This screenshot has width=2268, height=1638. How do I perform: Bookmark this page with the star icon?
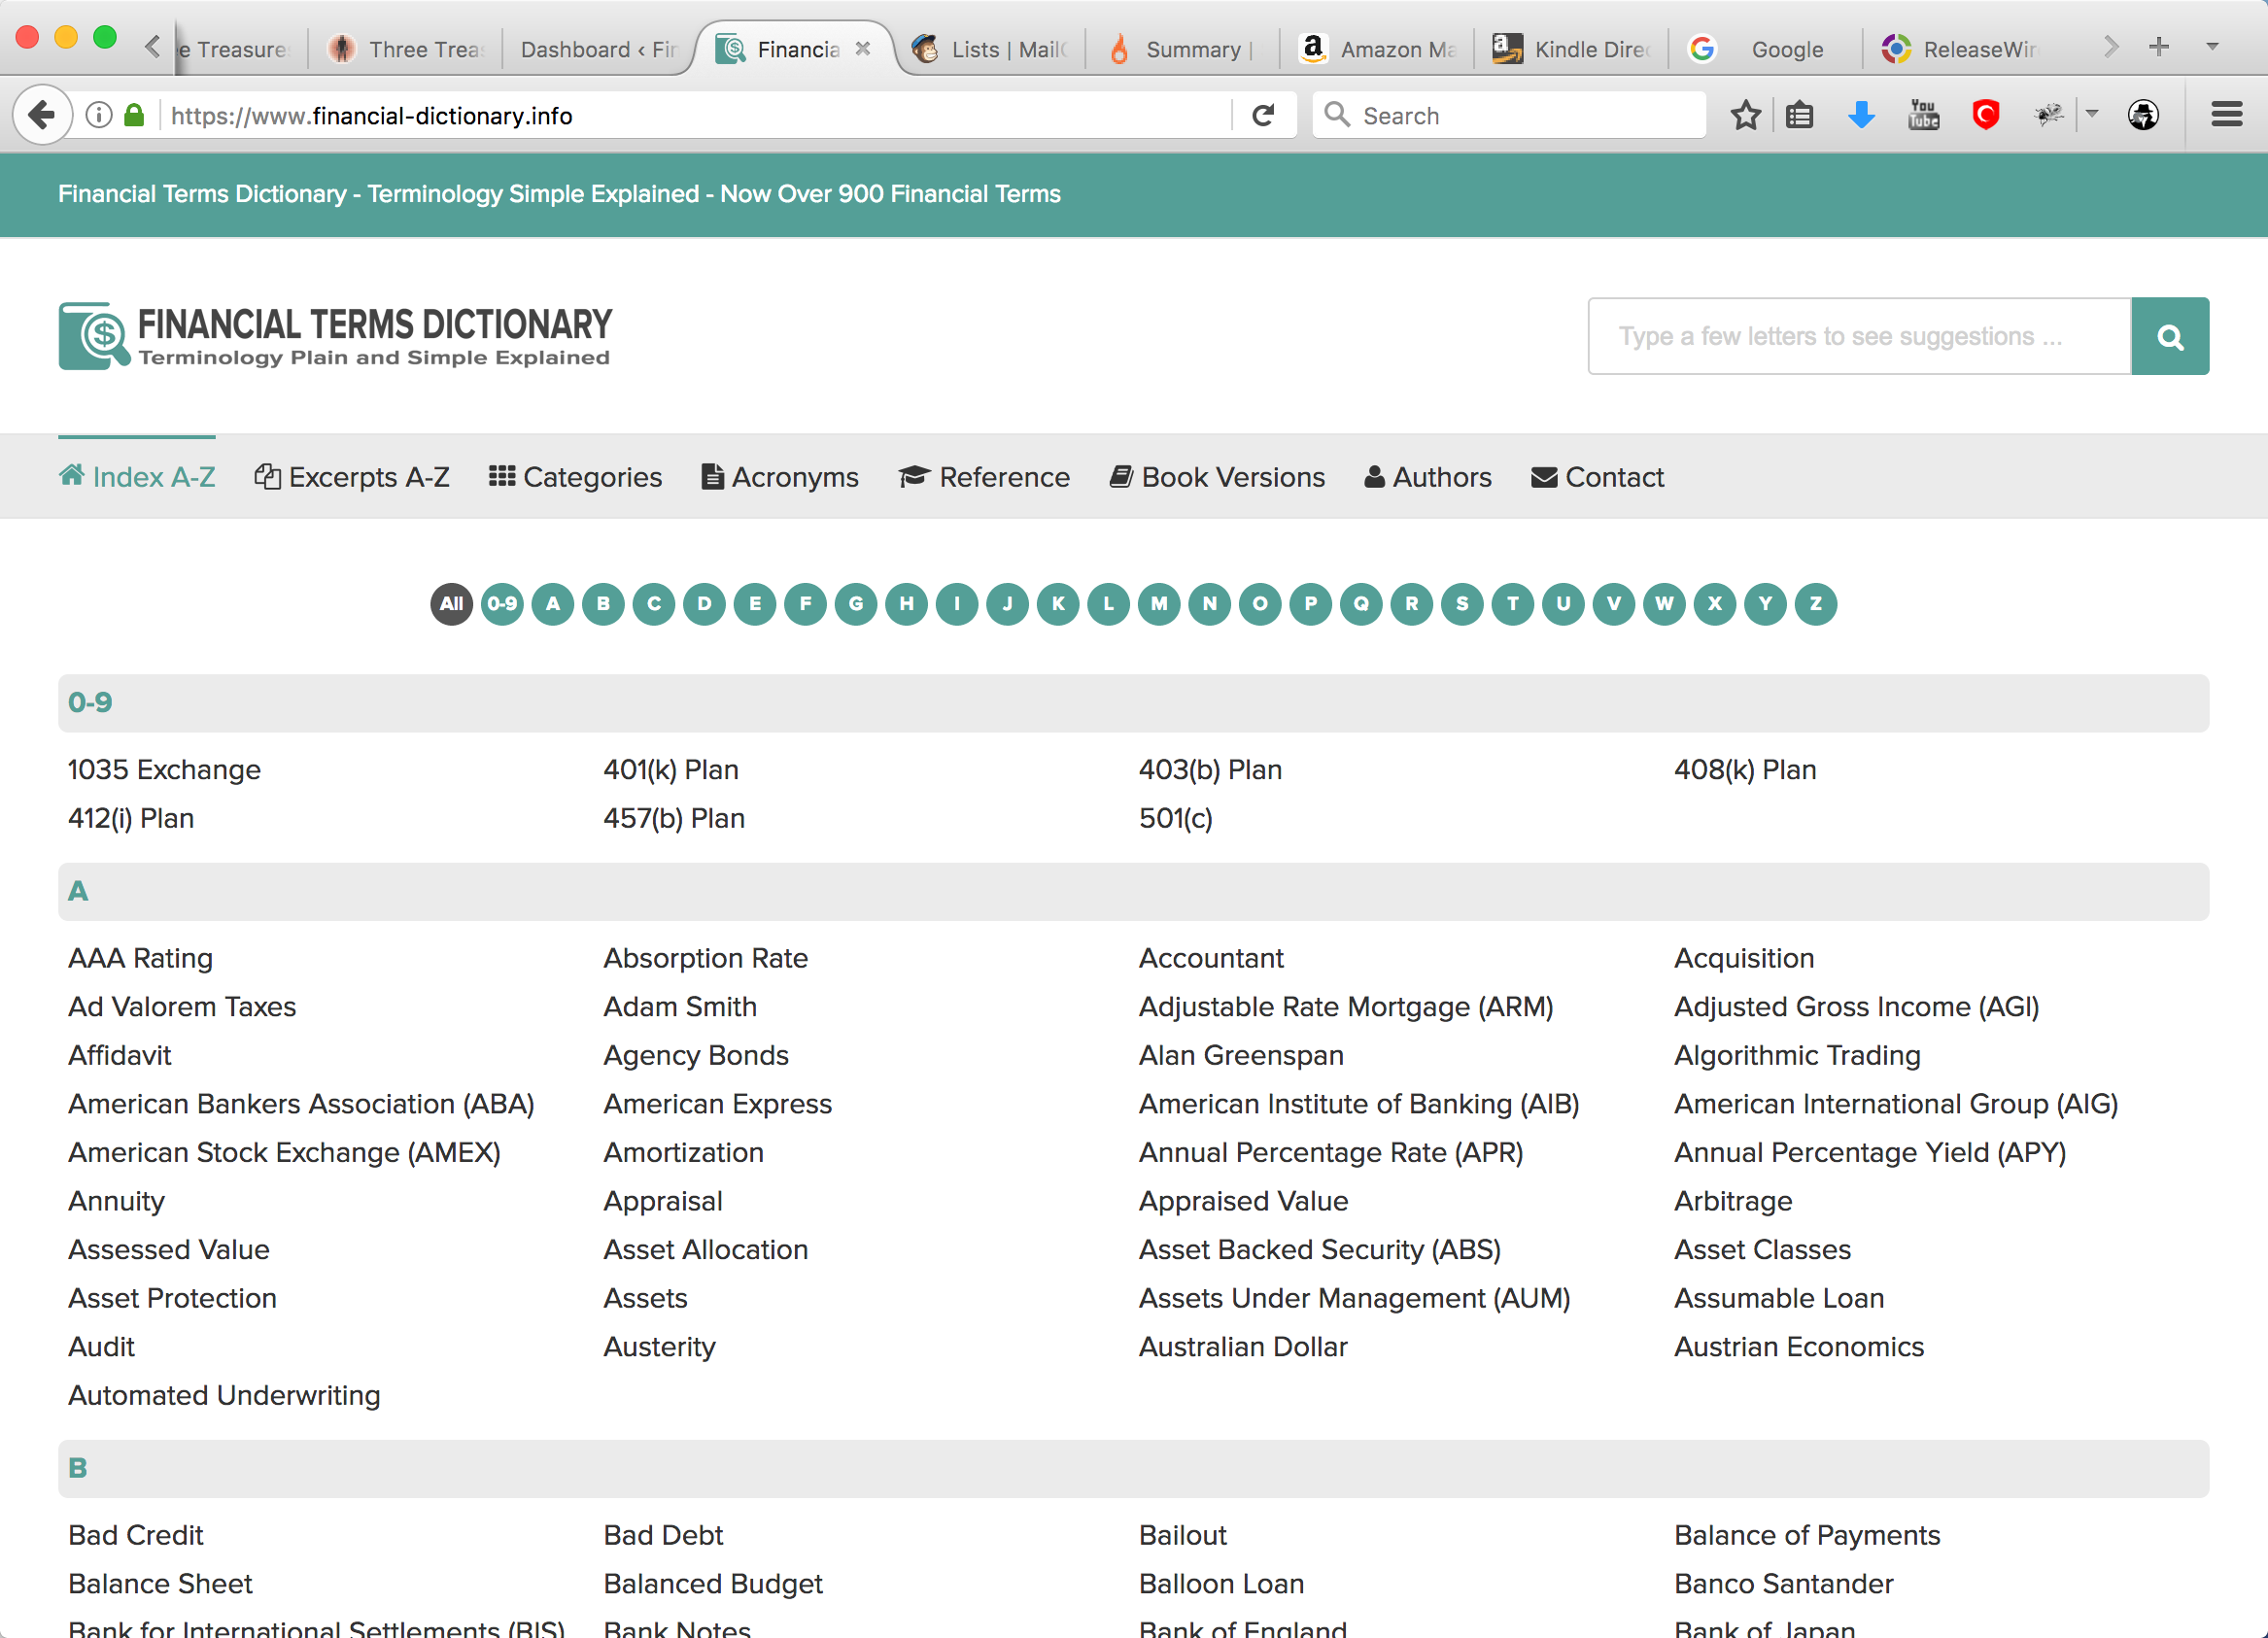[x=1745, y=115]
